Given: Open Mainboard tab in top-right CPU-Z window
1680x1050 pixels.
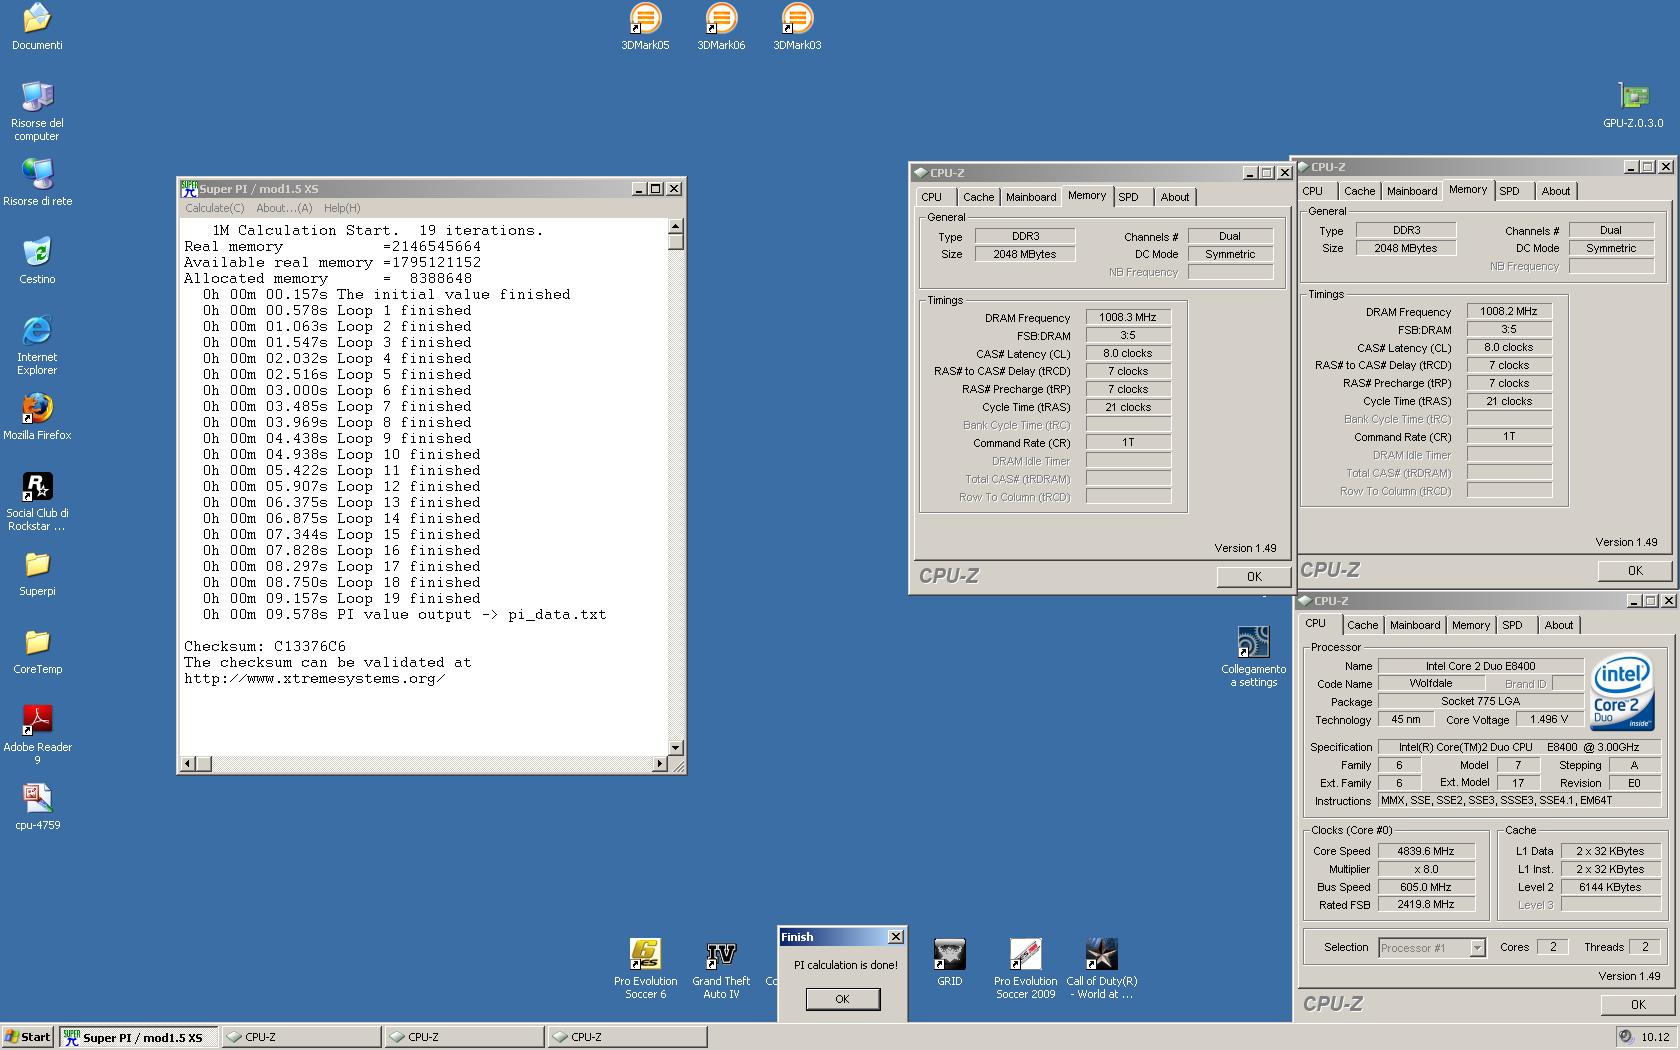Looking at the screenshot, I should click(1412, 191).
